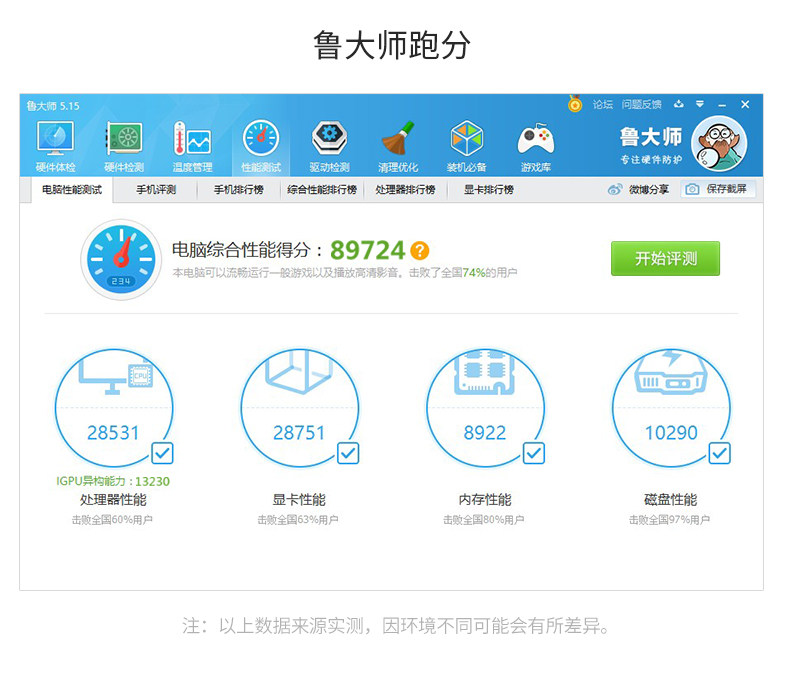
Task: Click 击败全国80%用户 text
Action: click(484, 520)
